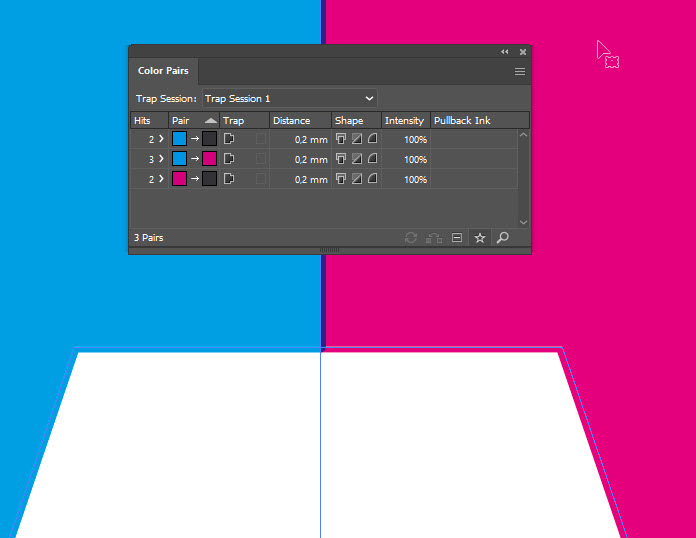Click the first shape icon in magenta-to-black row

point(340,178)
